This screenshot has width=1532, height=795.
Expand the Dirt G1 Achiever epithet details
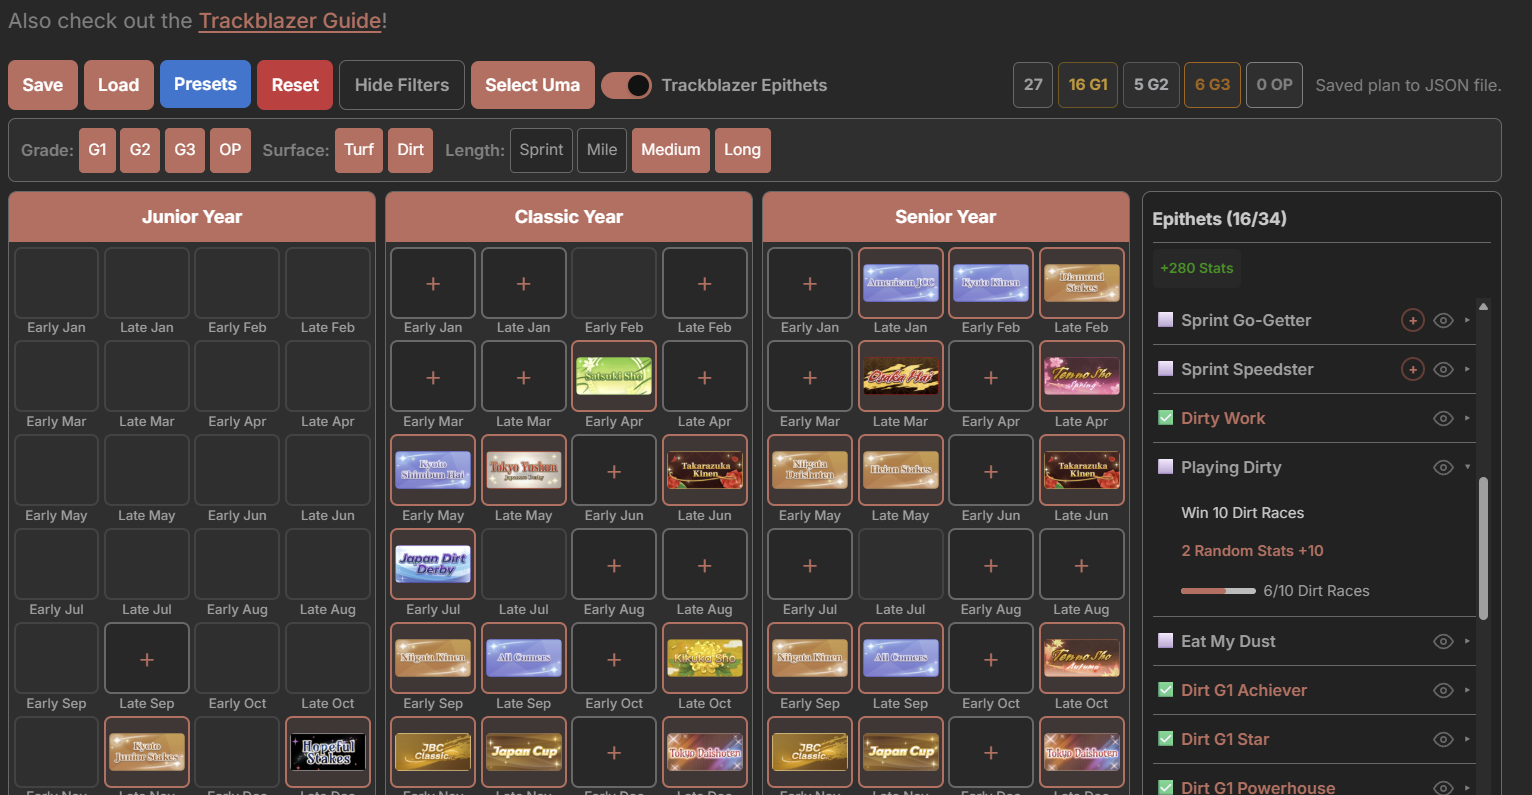[1467, 690]
